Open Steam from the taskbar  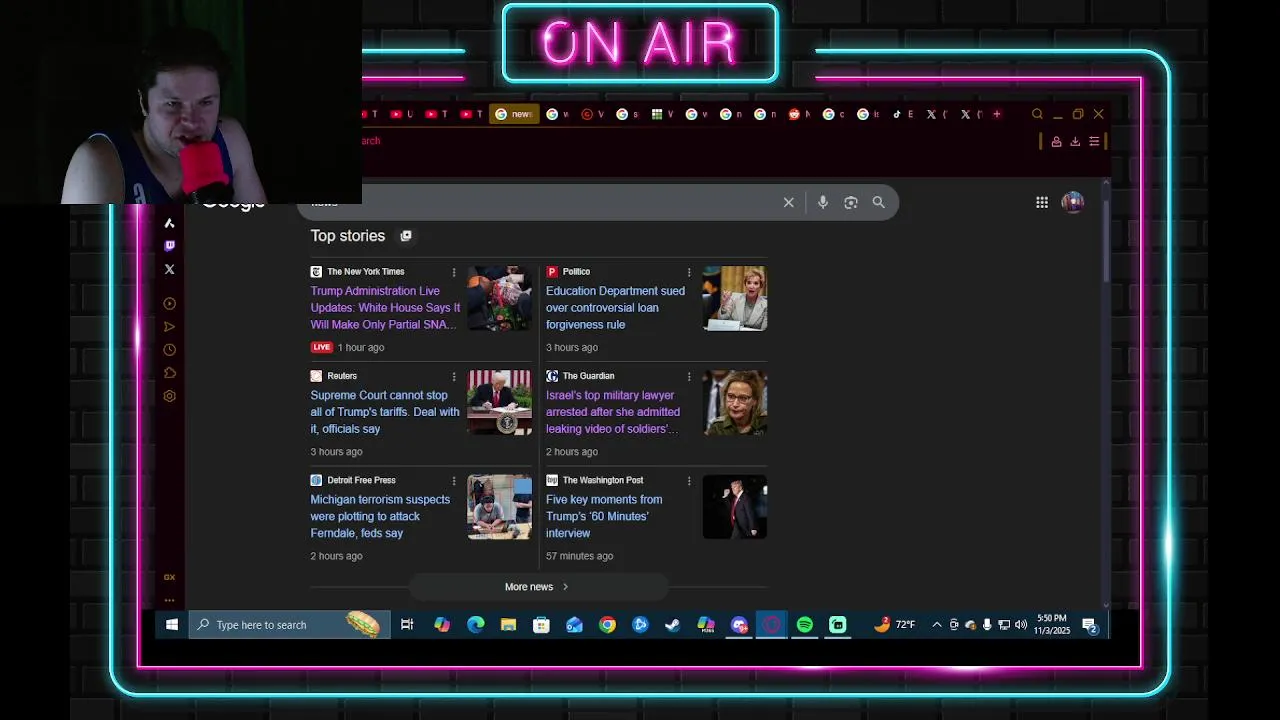tap(673, 625)
